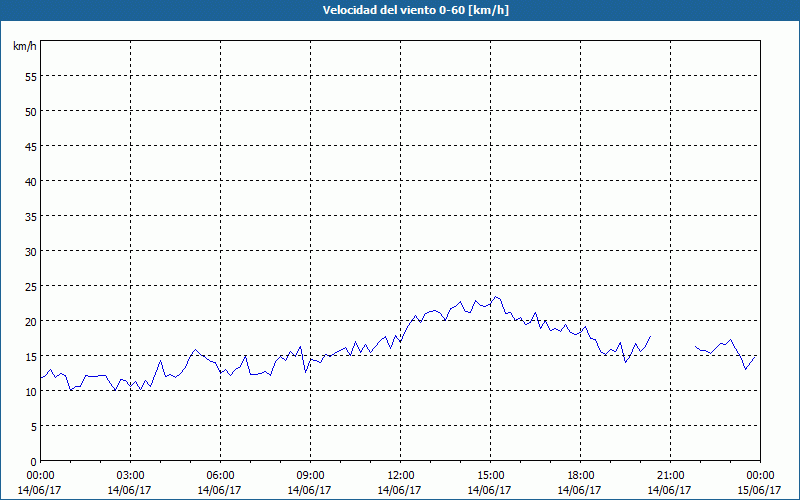Click the y-axis value 50
800x500 pixels.
click(x=31, y=113)
